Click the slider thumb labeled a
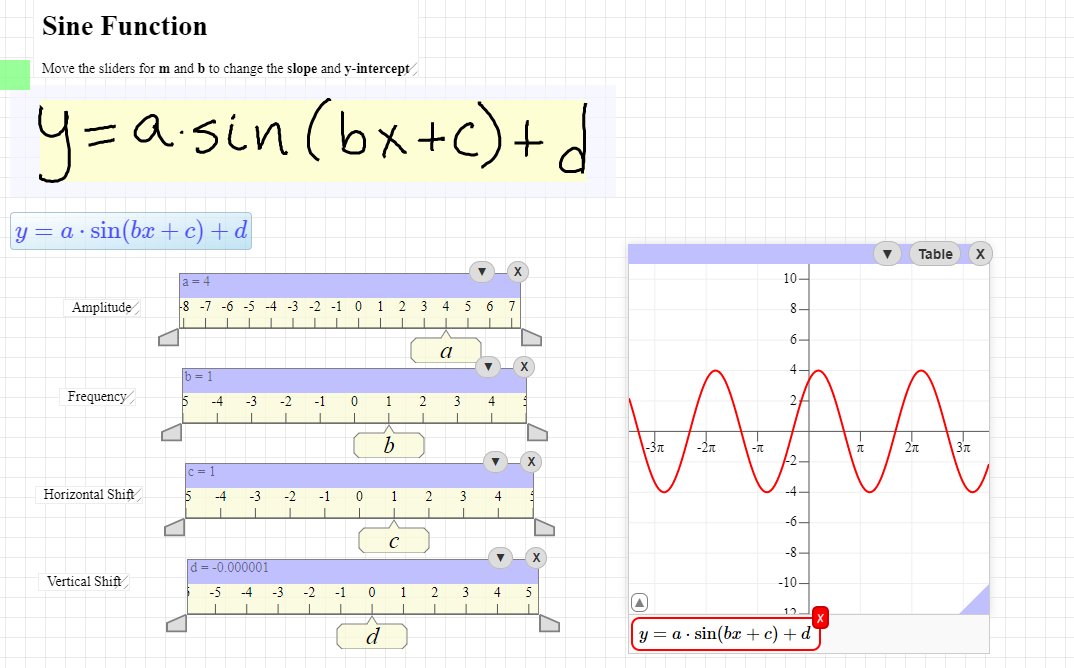 (x=446, y=350)
